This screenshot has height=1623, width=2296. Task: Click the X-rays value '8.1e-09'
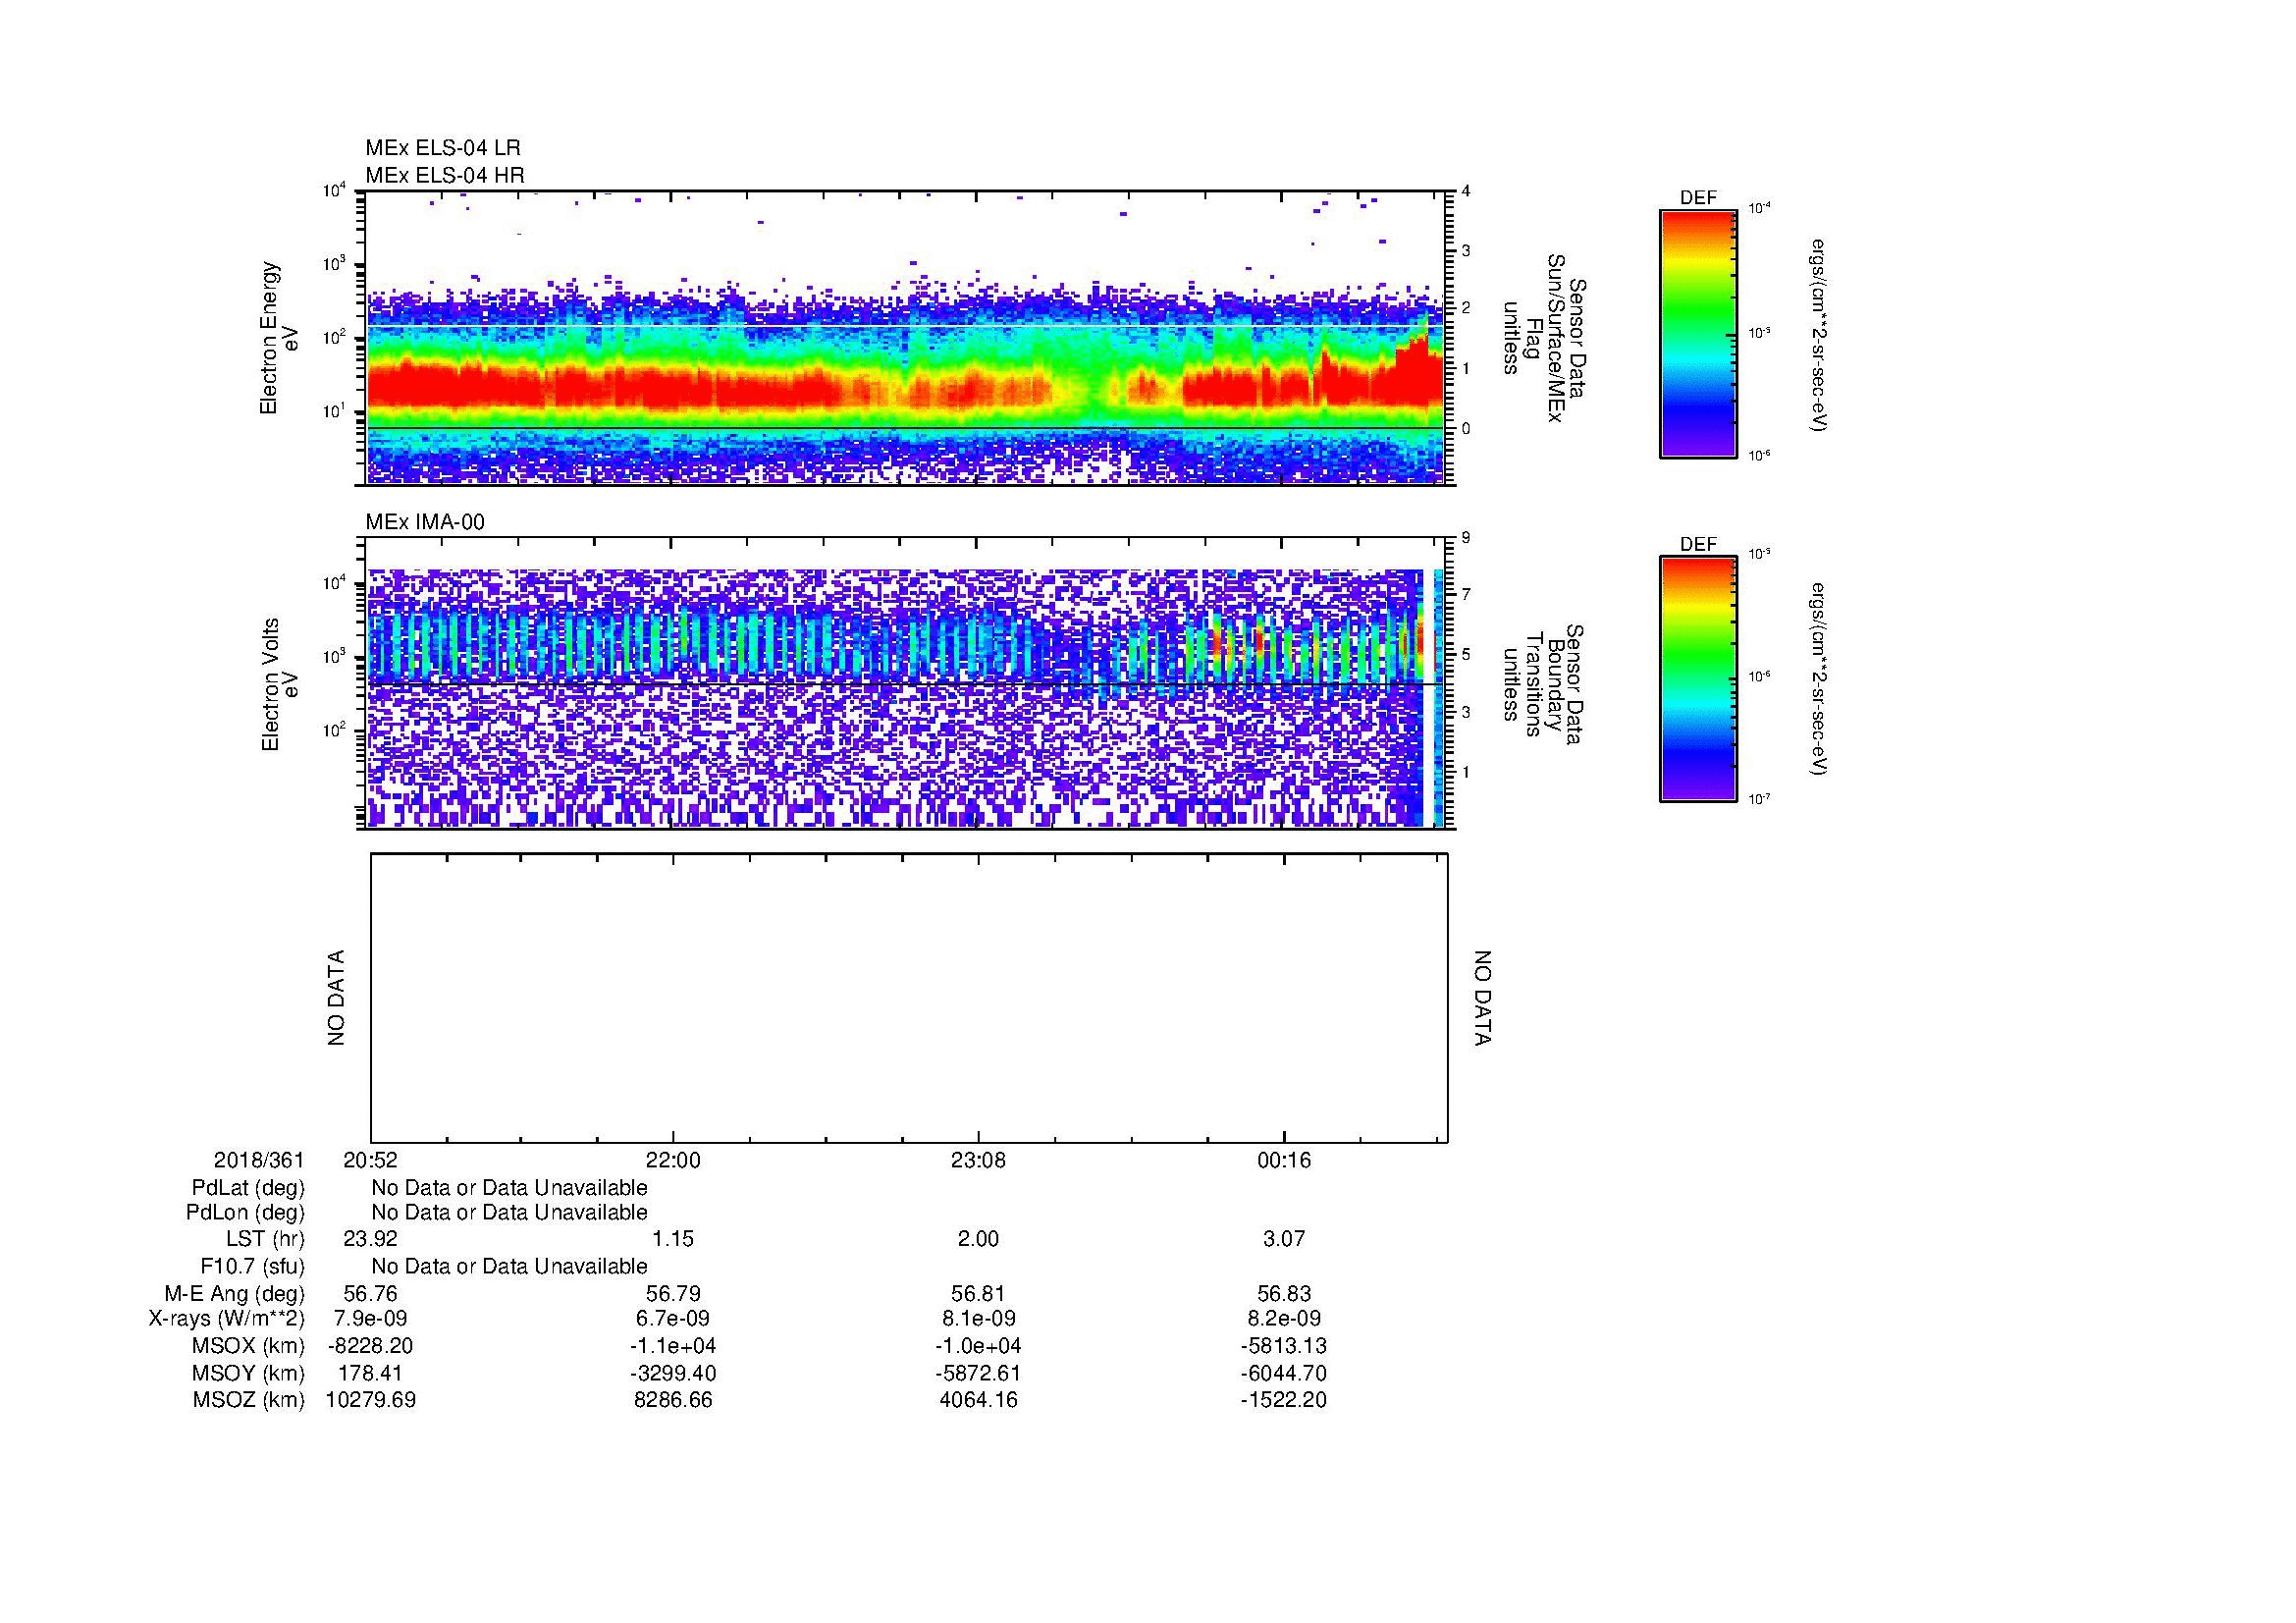(979, 1320)
